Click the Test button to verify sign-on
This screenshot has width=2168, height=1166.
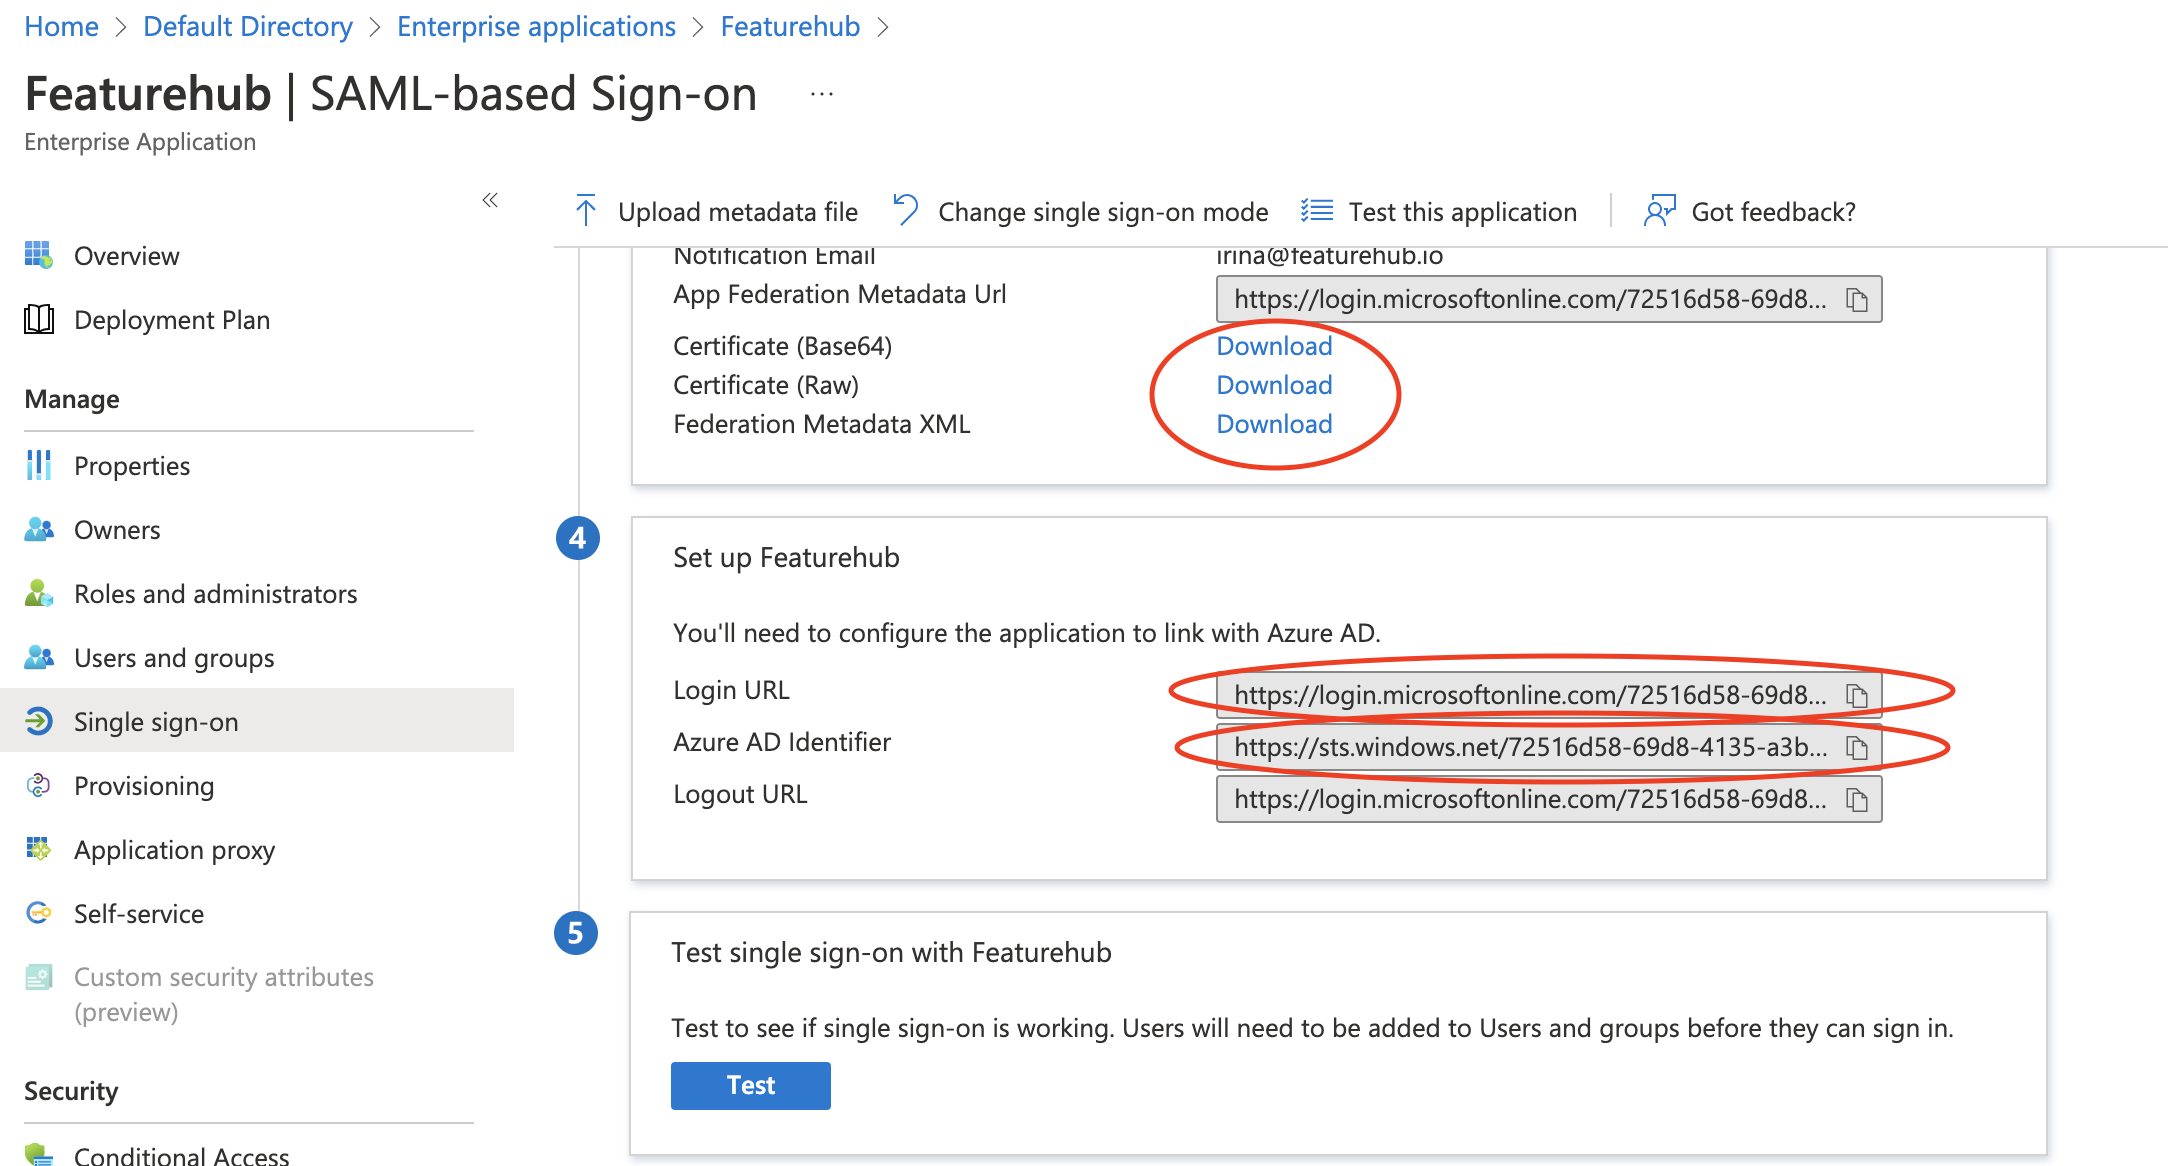pos(750,1085)
